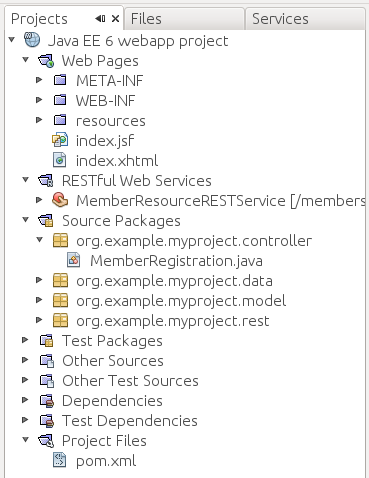This screenshot has height=478, width=369.
Task: Collapse the org.example.myproject.controller package
Action: [x=39, y=240]
